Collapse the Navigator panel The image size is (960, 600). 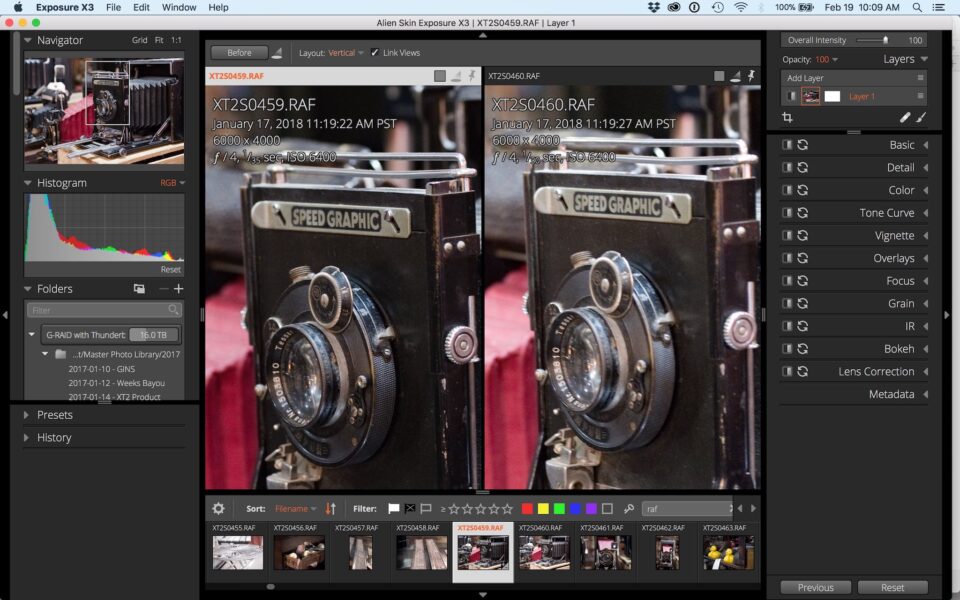tap(28, 40)
